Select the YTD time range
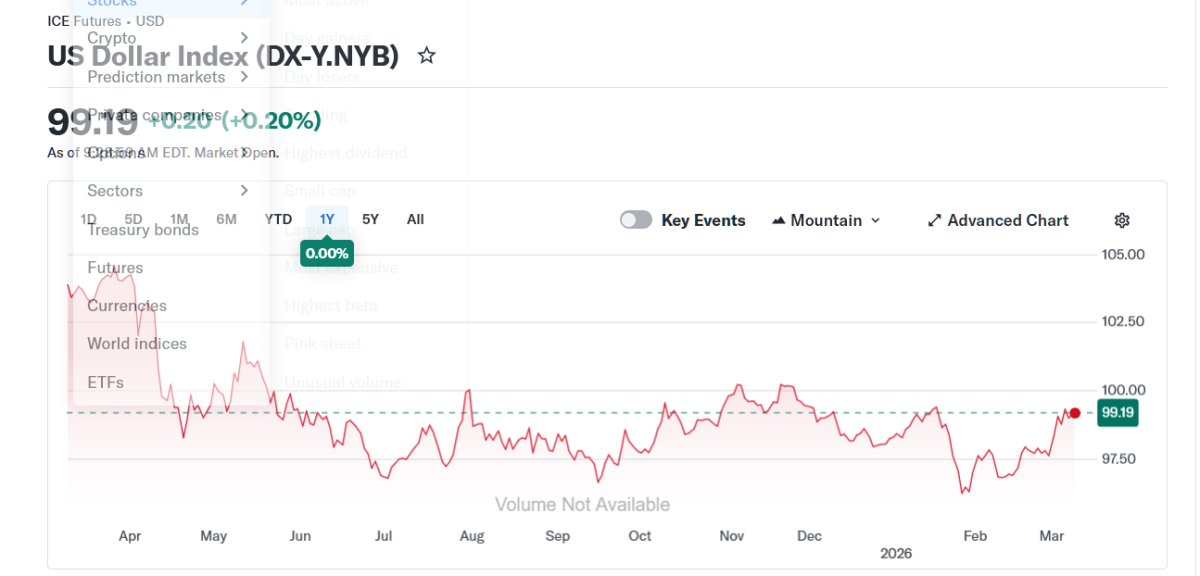Viewport: 1200px width, 576px height. coord(278,219)
